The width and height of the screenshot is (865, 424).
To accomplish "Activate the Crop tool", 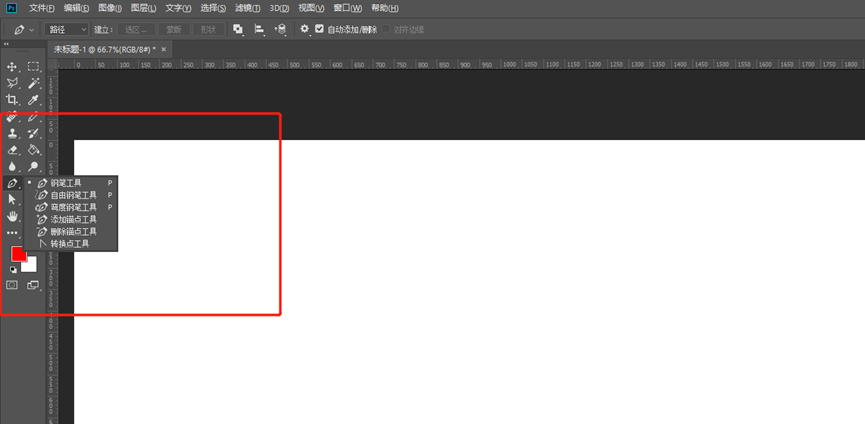I will (12, 100).
